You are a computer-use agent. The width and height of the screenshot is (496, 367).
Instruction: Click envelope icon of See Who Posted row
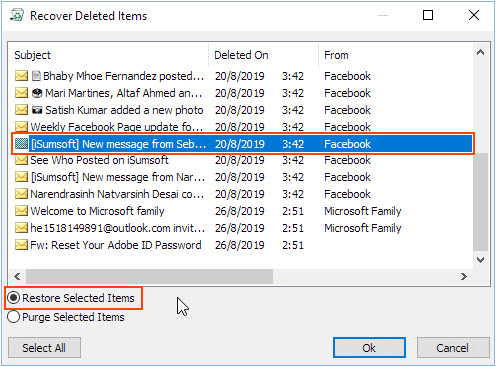click(22, 160)
